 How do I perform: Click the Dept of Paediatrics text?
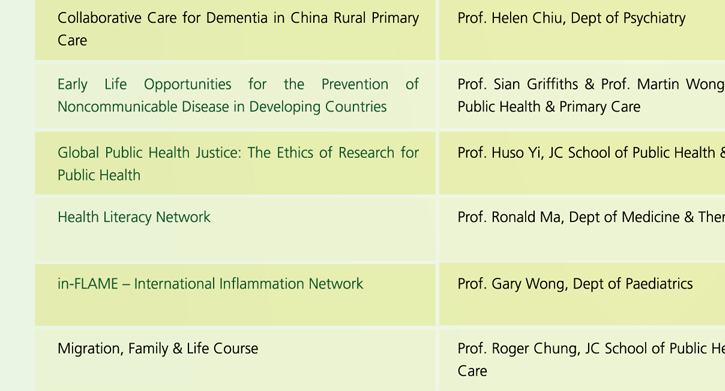tap(633, 283)
